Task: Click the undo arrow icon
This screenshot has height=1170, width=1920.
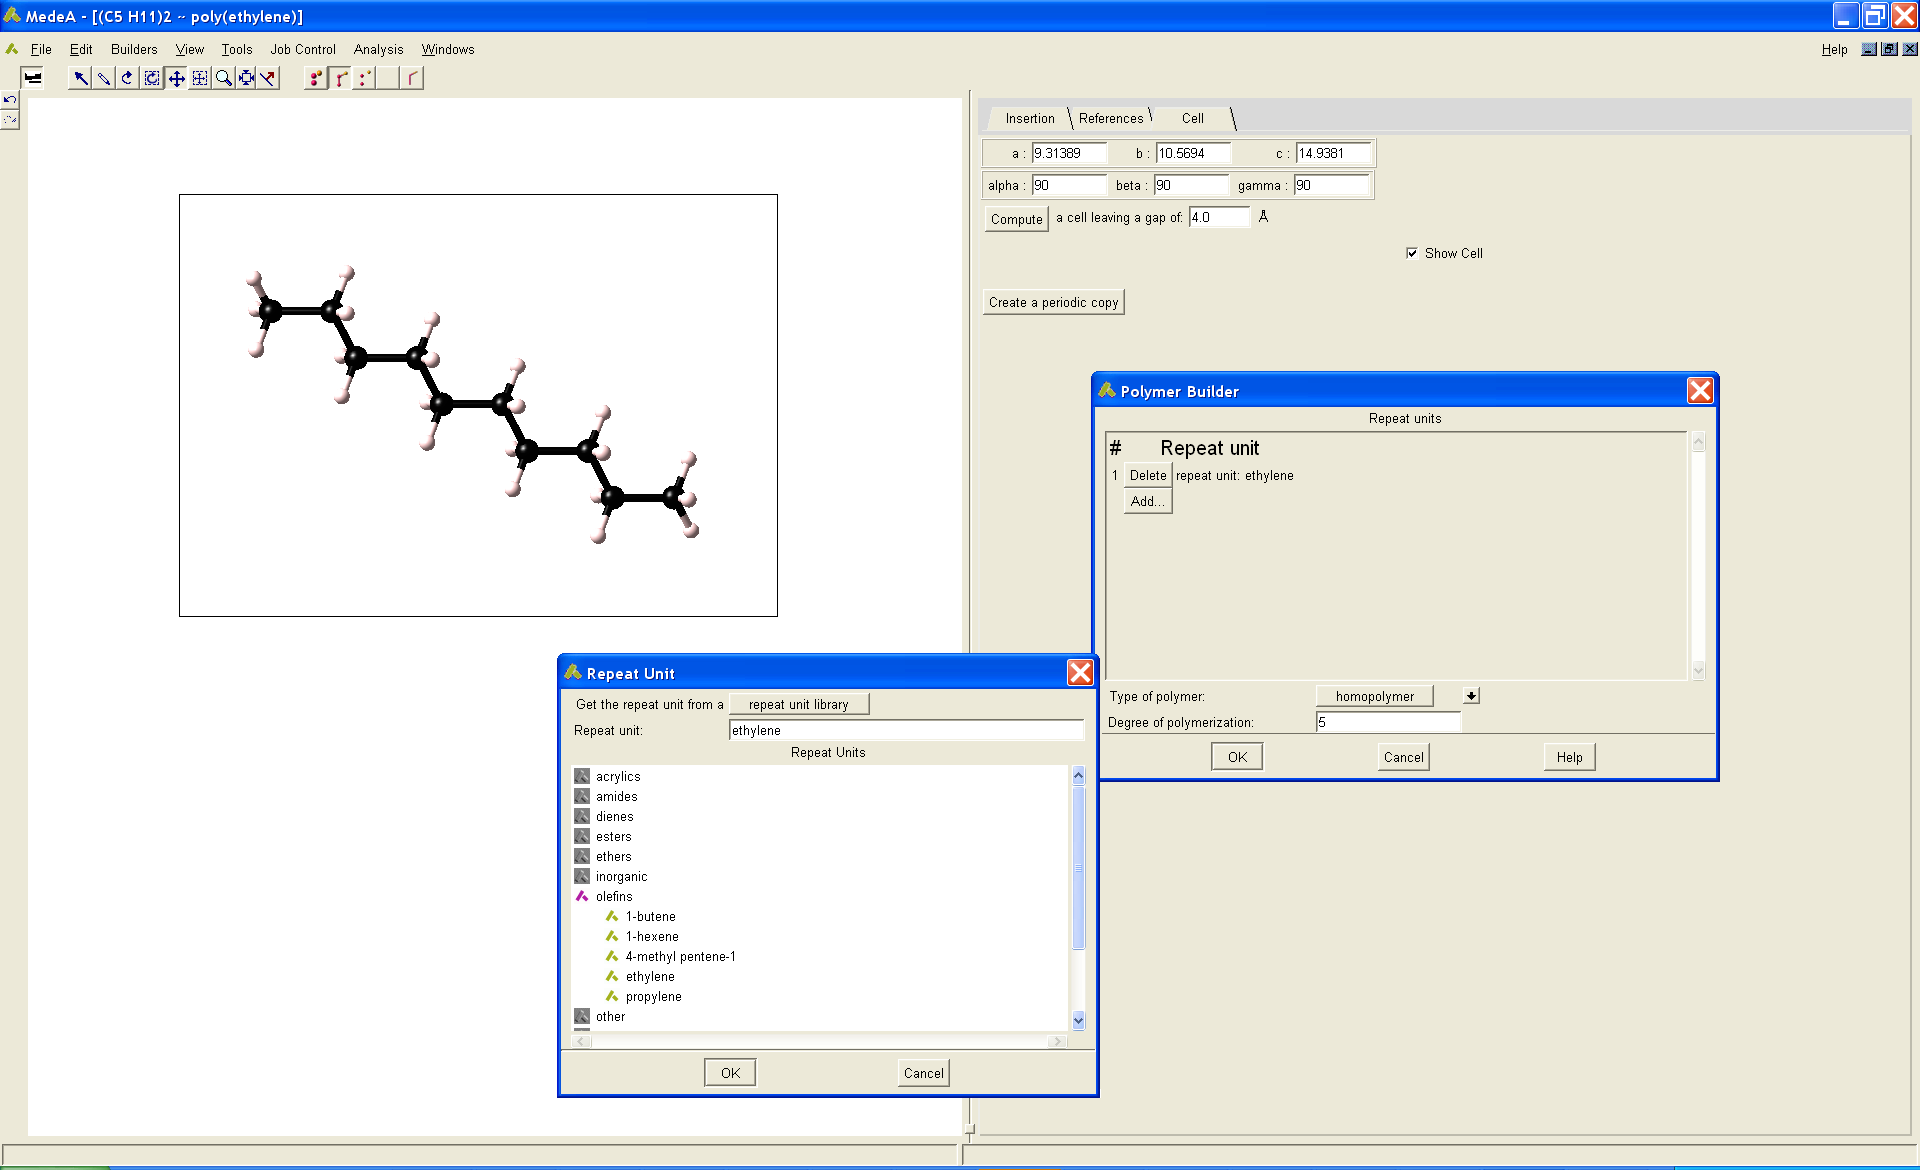Action: (x=10, y=101)
